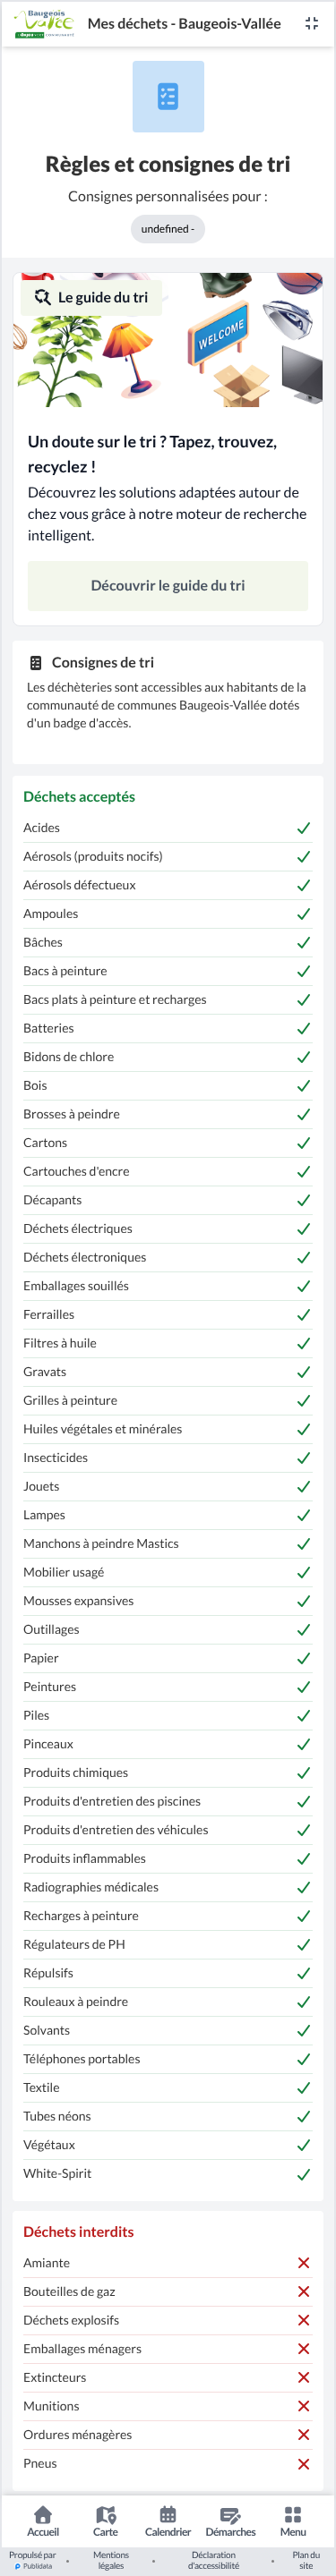This screenshot has height=2576, width=336.
Task: Click the Baugeois Vallée logo
Action: pos(44,23)
